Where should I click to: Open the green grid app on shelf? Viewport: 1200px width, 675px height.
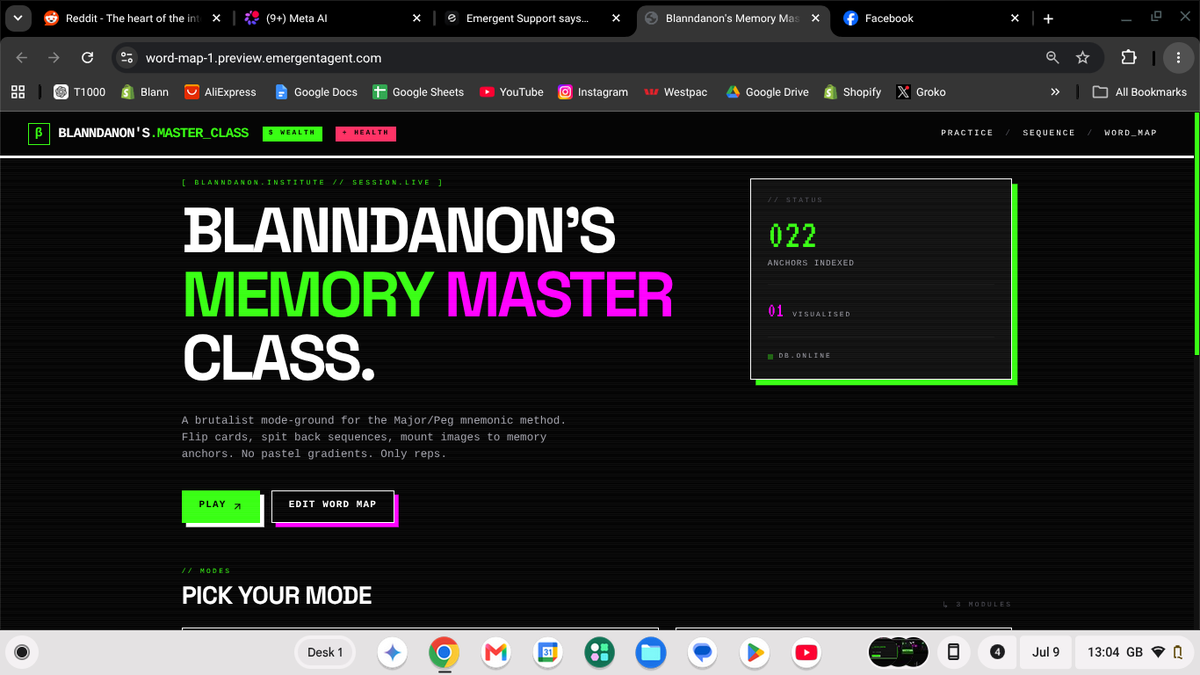point(600,652)
